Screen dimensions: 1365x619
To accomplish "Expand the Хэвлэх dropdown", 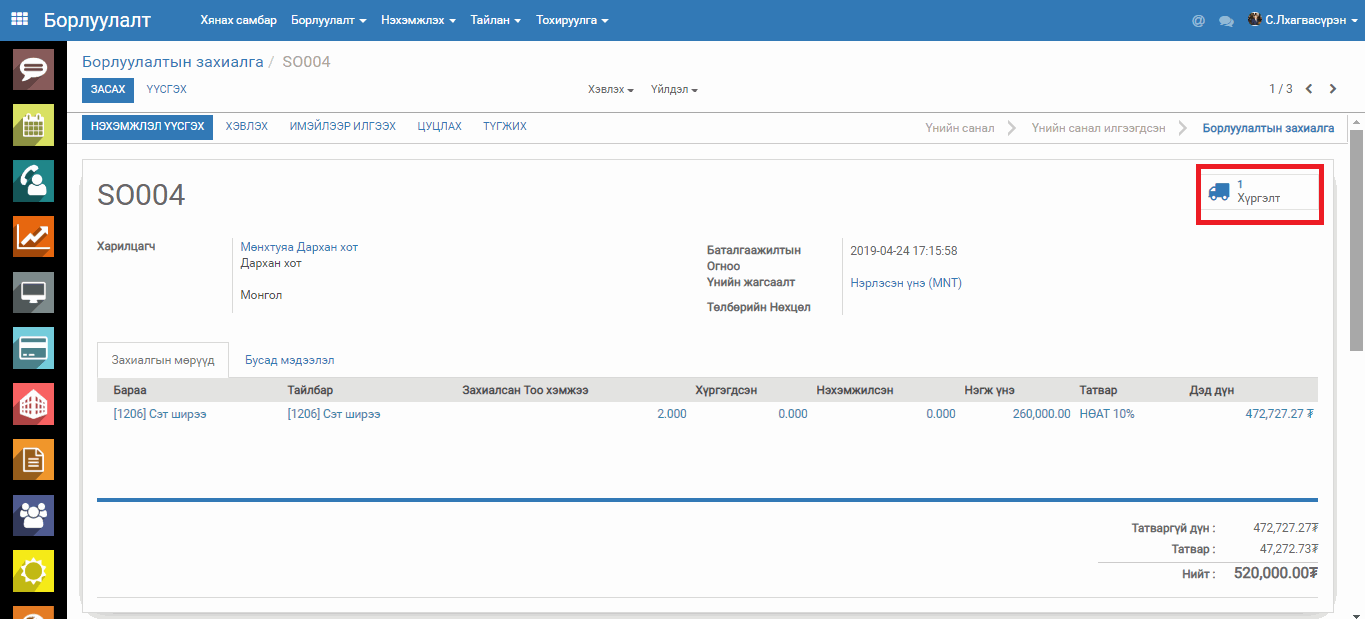I will tap(611, 90).
